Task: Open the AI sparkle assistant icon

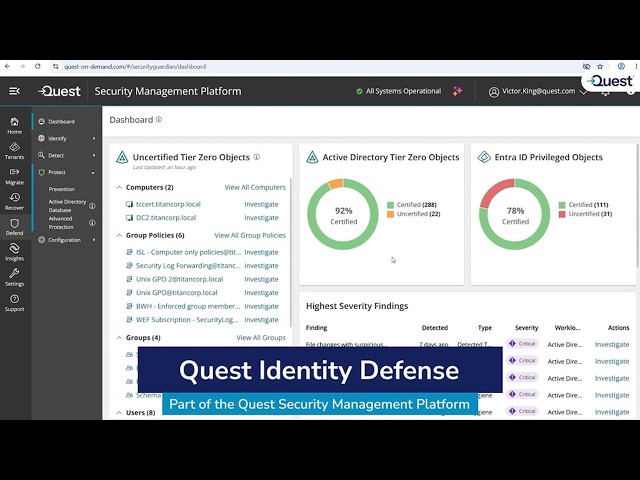Action: tap(457, 91)
